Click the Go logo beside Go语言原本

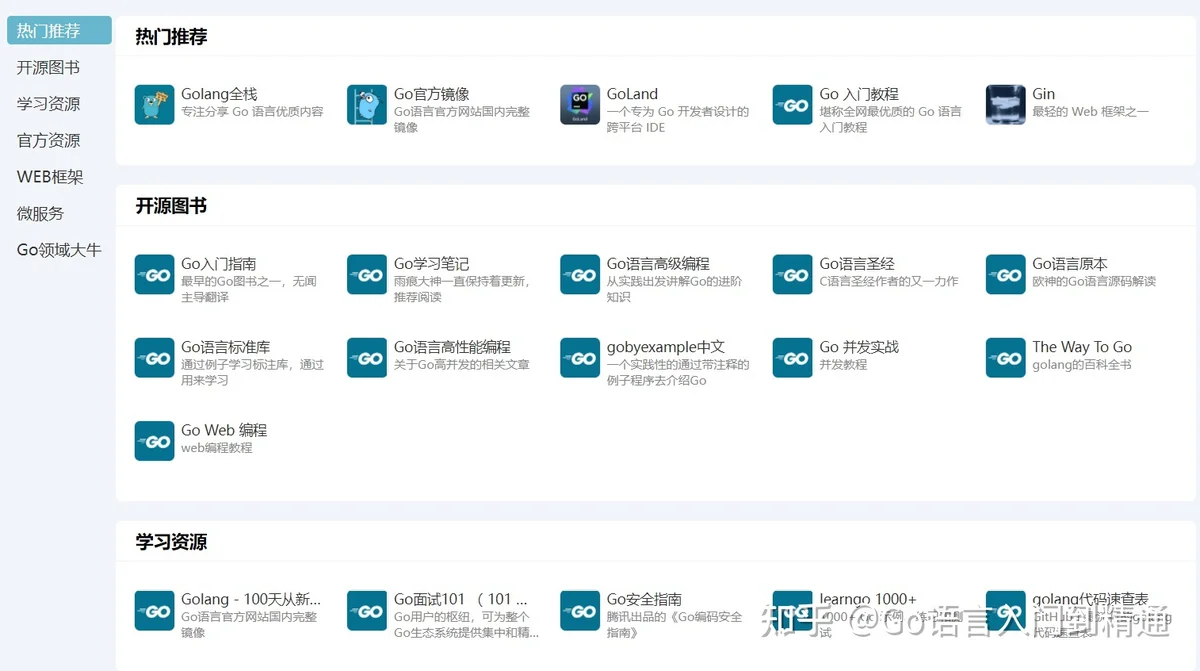(x=1006, y=275)
